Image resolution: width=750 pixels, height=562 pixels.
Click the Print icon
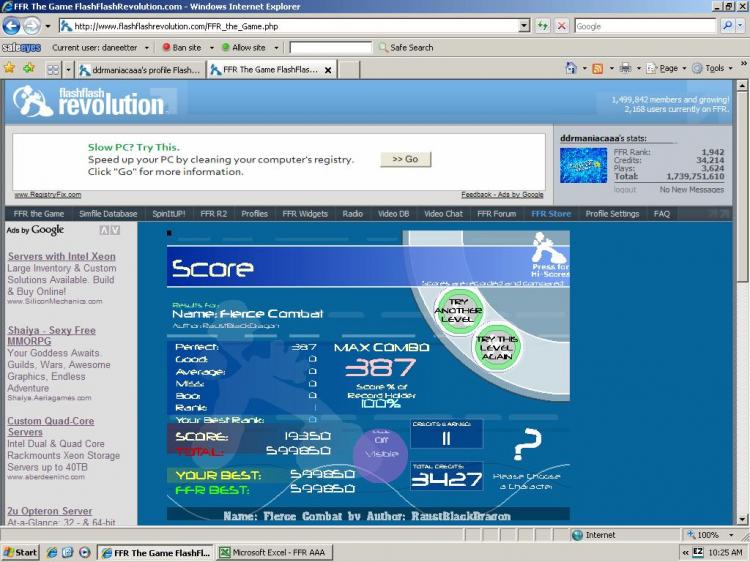[x=625, y=68]
